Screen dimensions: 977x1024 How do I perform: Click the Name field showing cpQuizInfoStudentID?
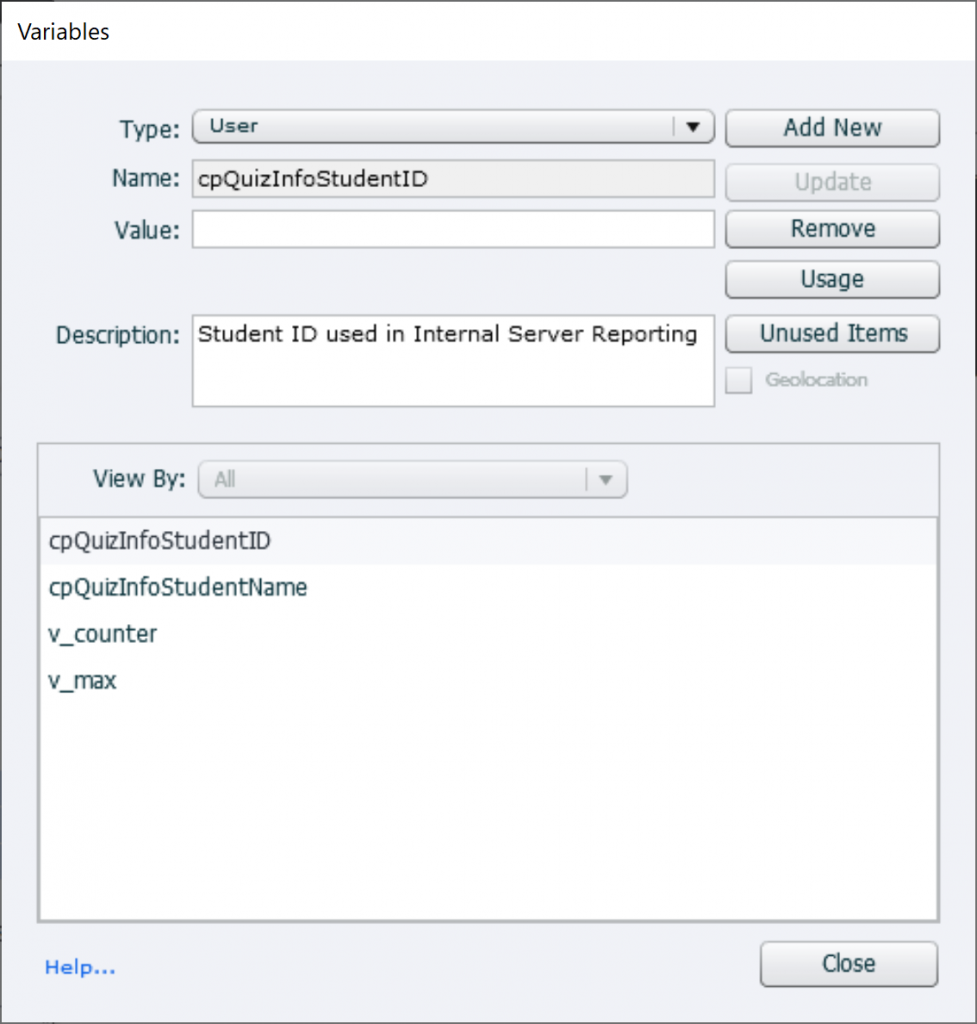pos(453,179)
